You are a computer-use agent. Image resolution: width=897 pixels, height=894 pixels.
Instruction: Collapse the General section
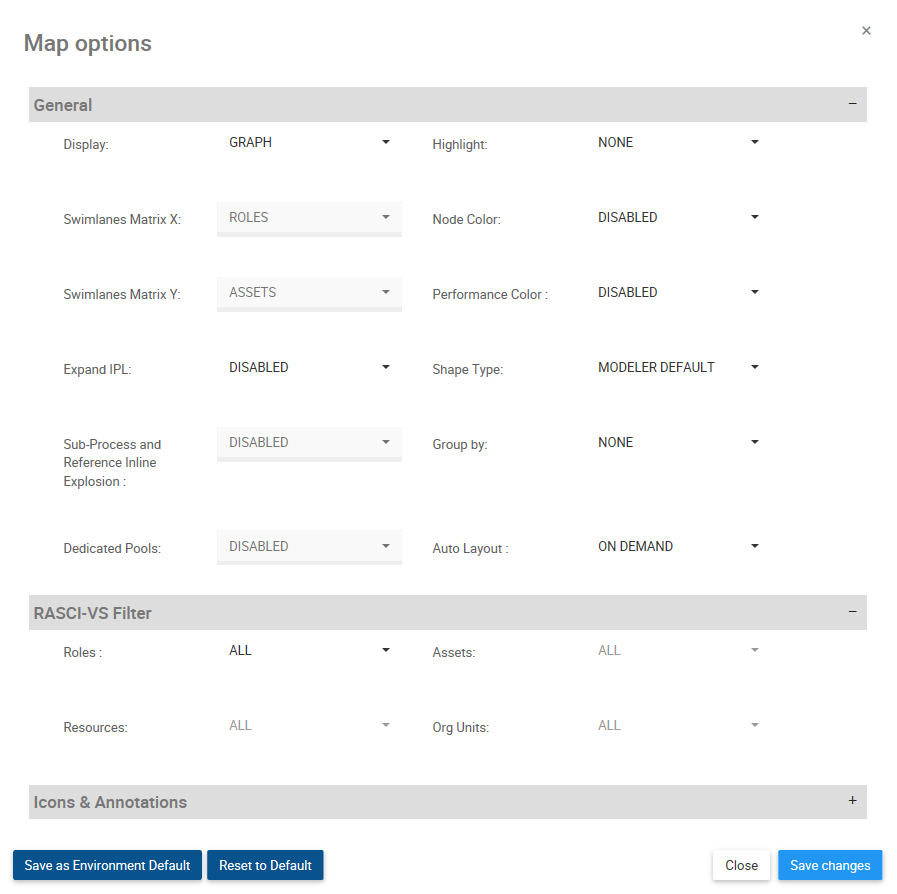[852, 104]
